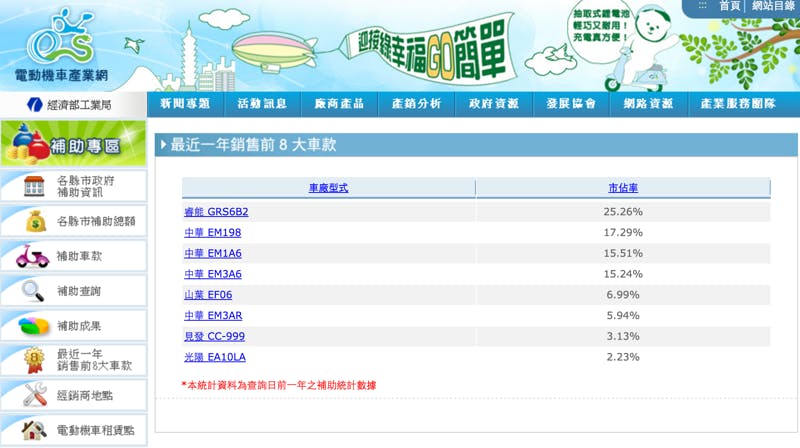Open the 產業服務團隊 menu

738,104
